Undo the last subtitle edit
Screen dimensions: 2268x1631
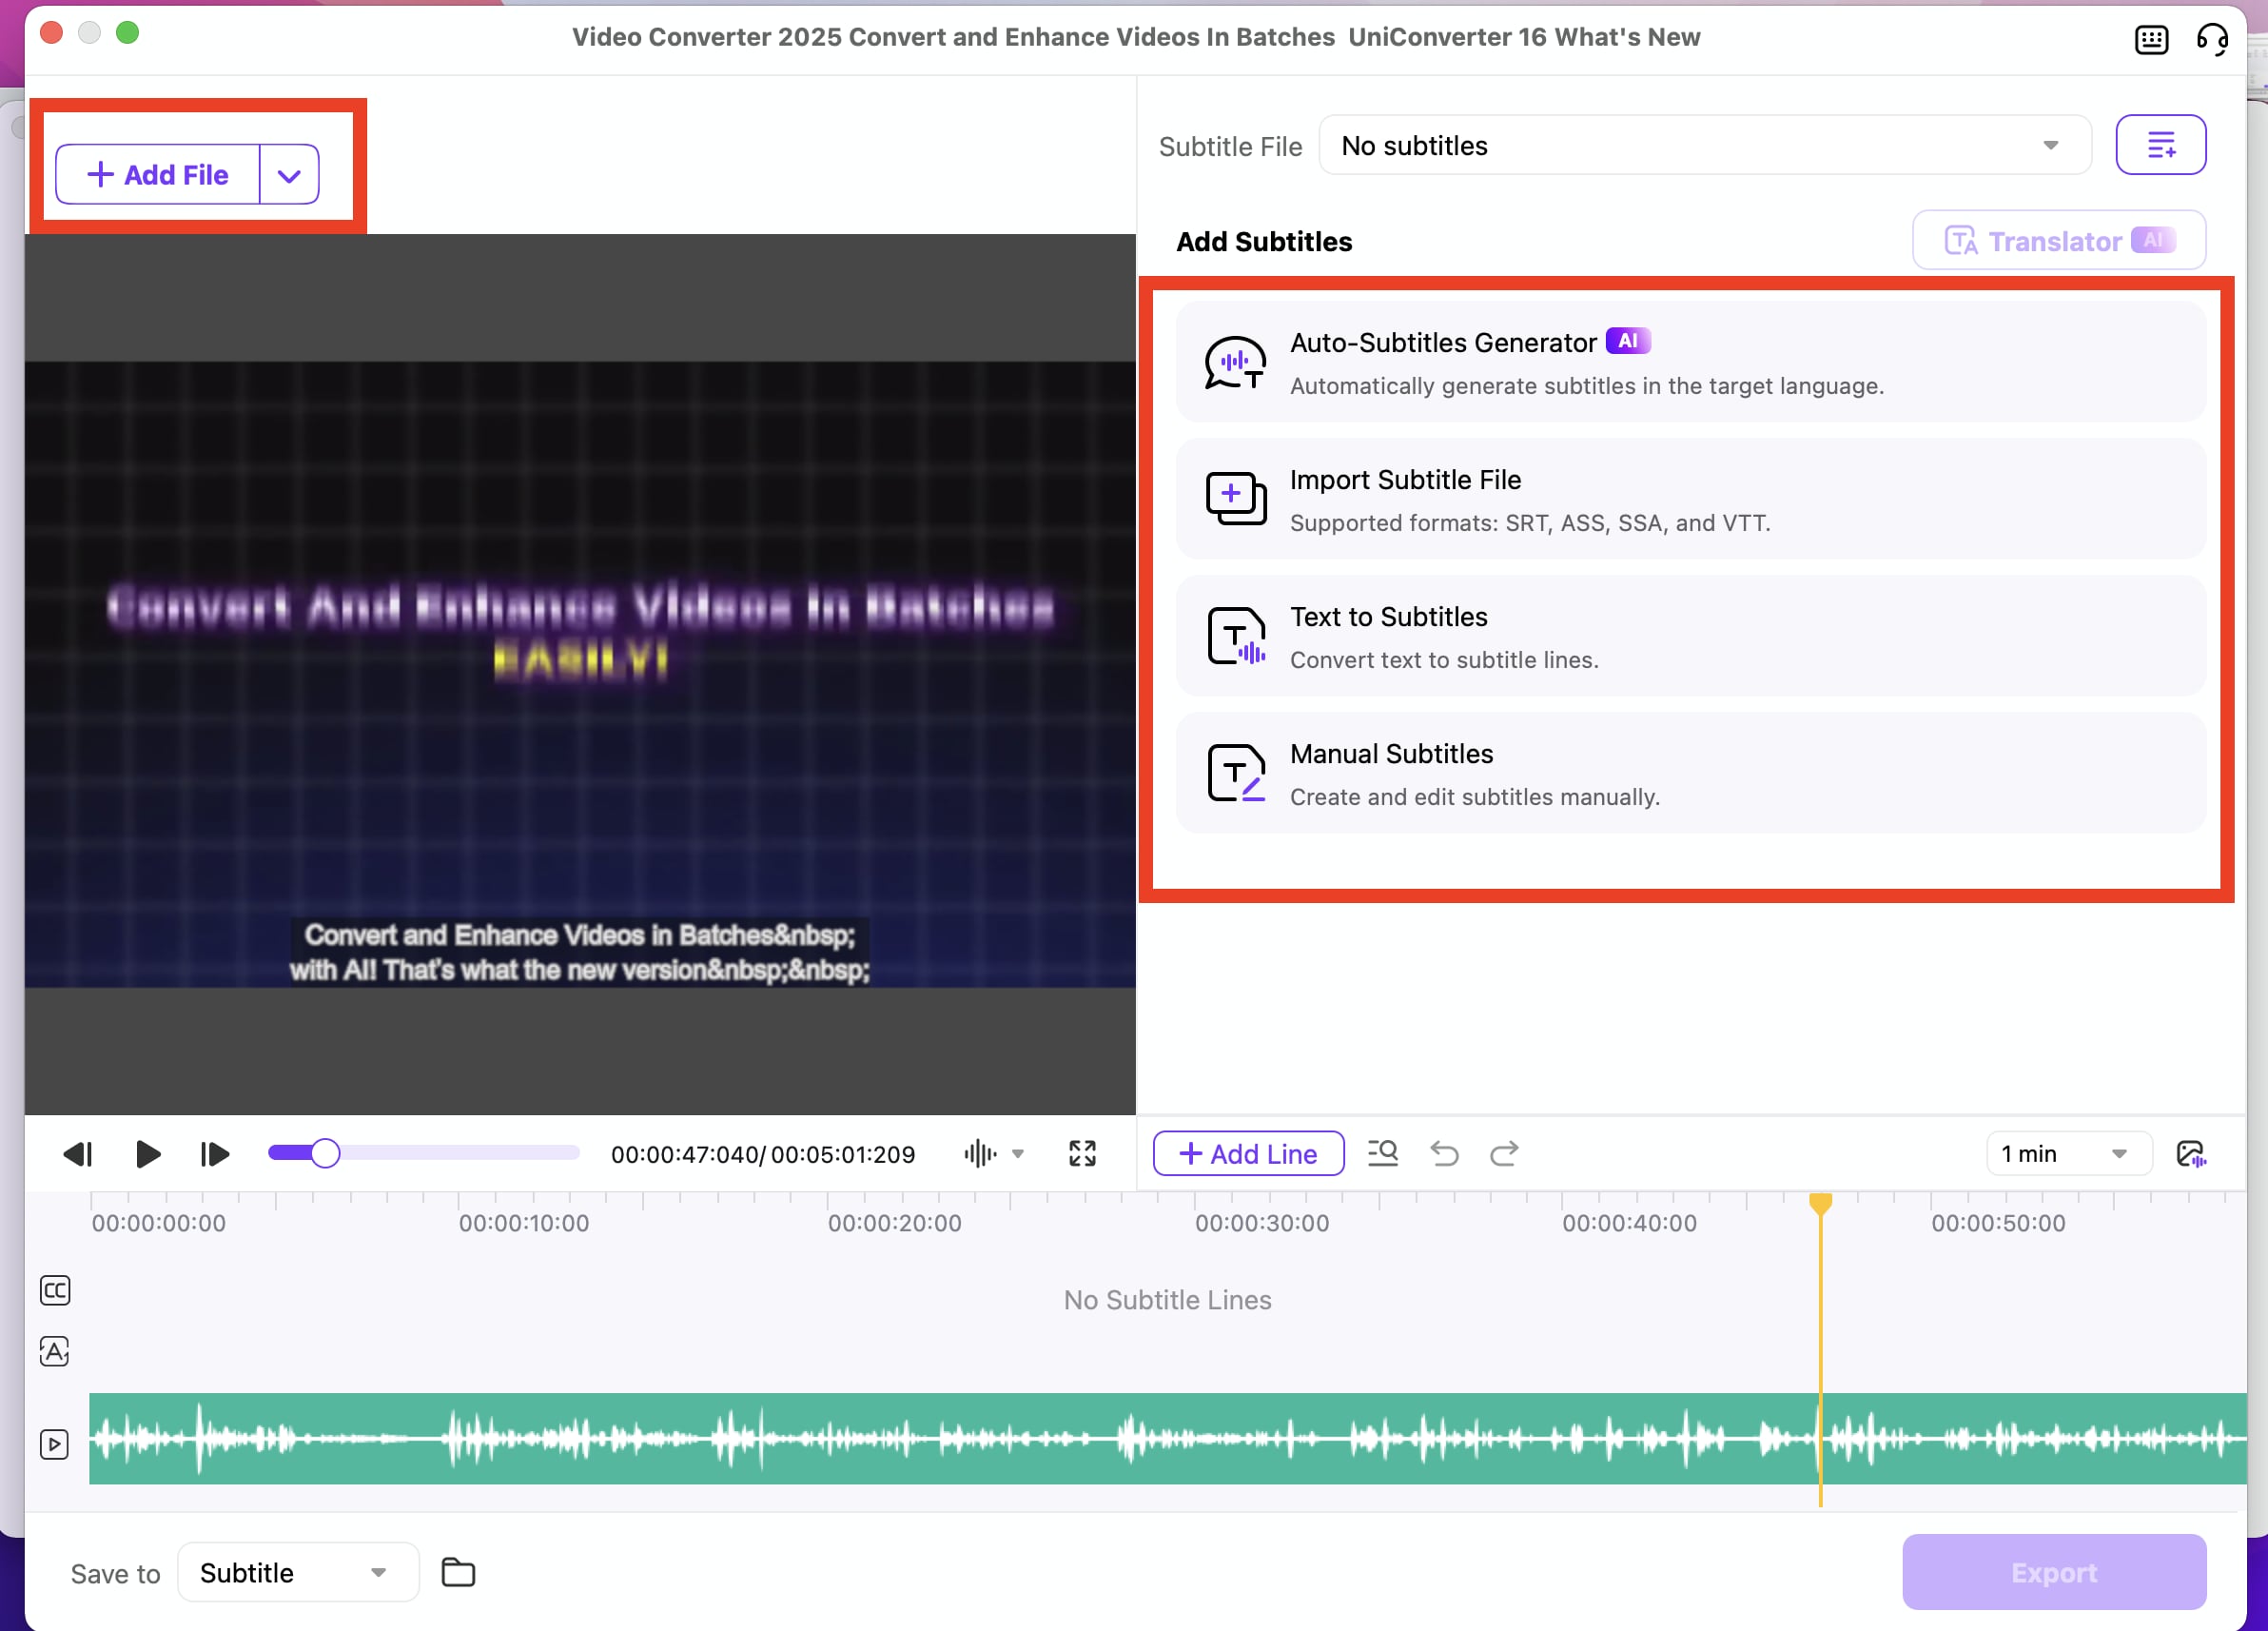pos(1444,1153)
